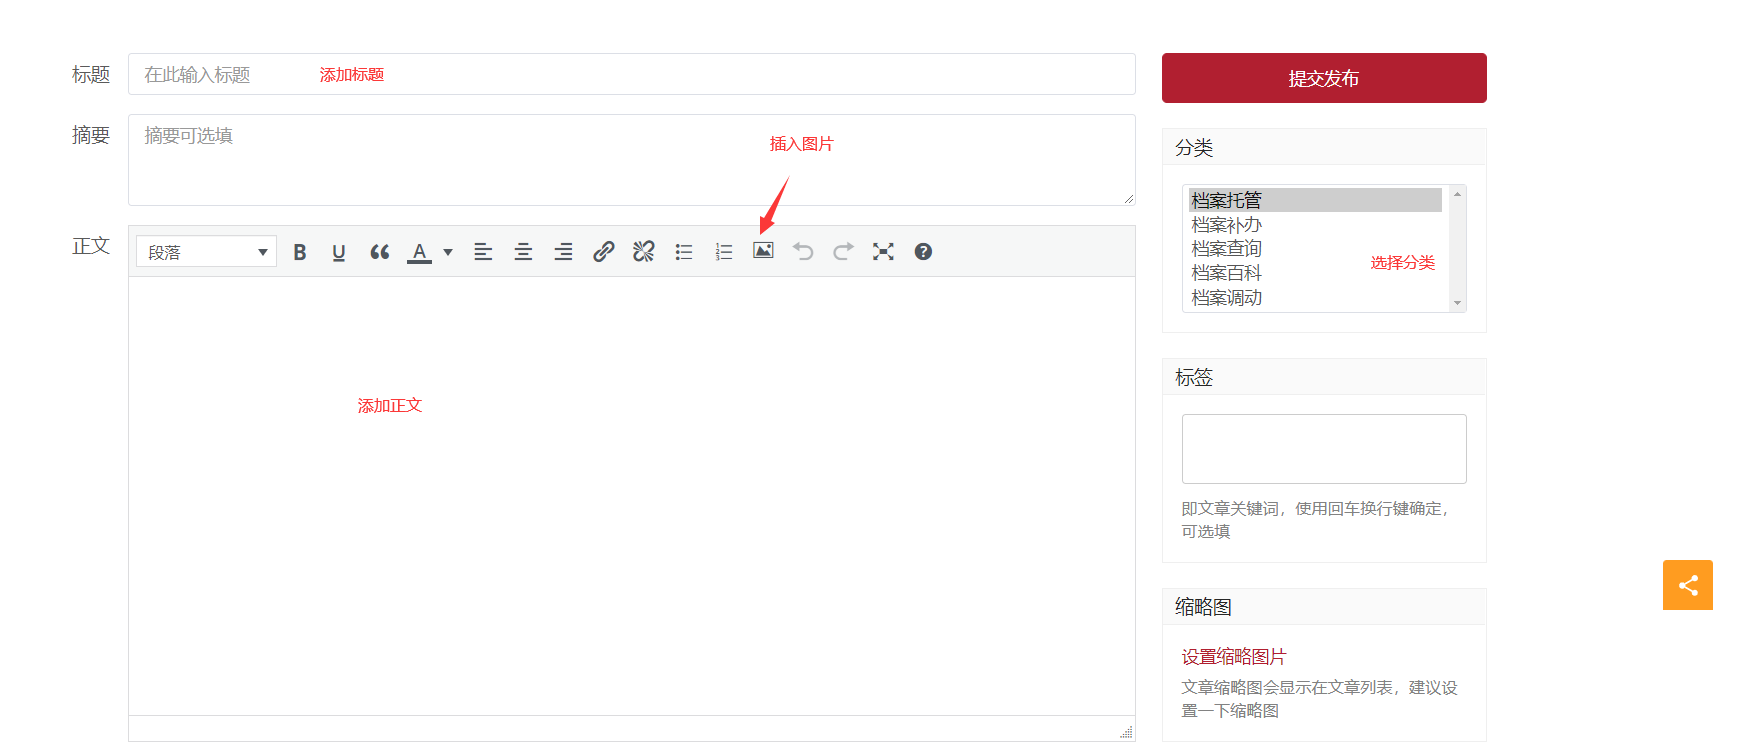The height and width of the screenshot is (749, 1738).
Task: Click the text color A icon
Action: click(420, 252)
